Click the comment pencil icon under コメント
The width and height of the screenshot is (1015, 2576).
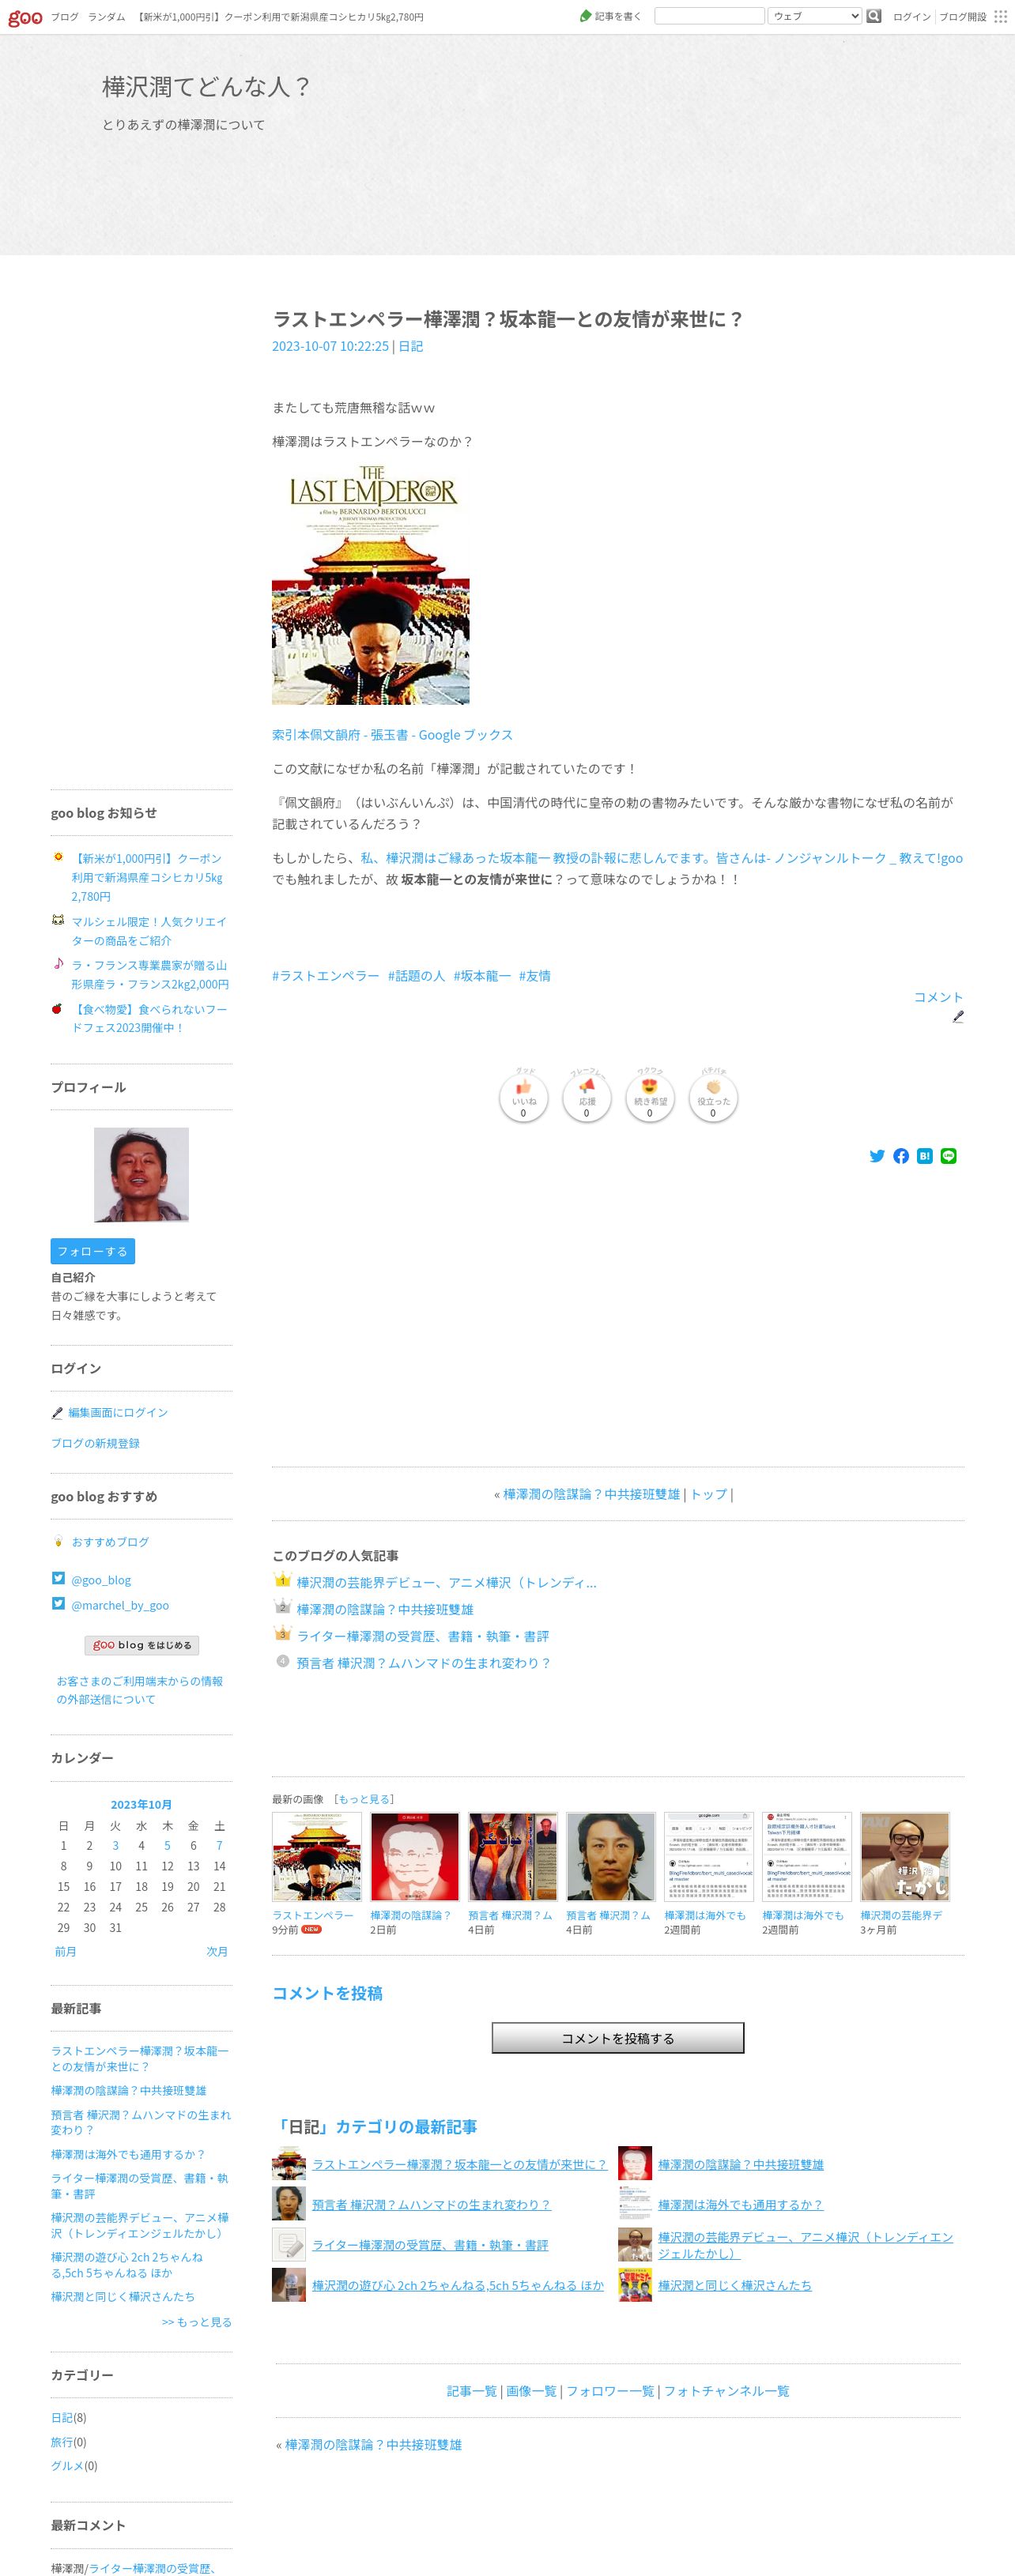tap(958, 1016)
